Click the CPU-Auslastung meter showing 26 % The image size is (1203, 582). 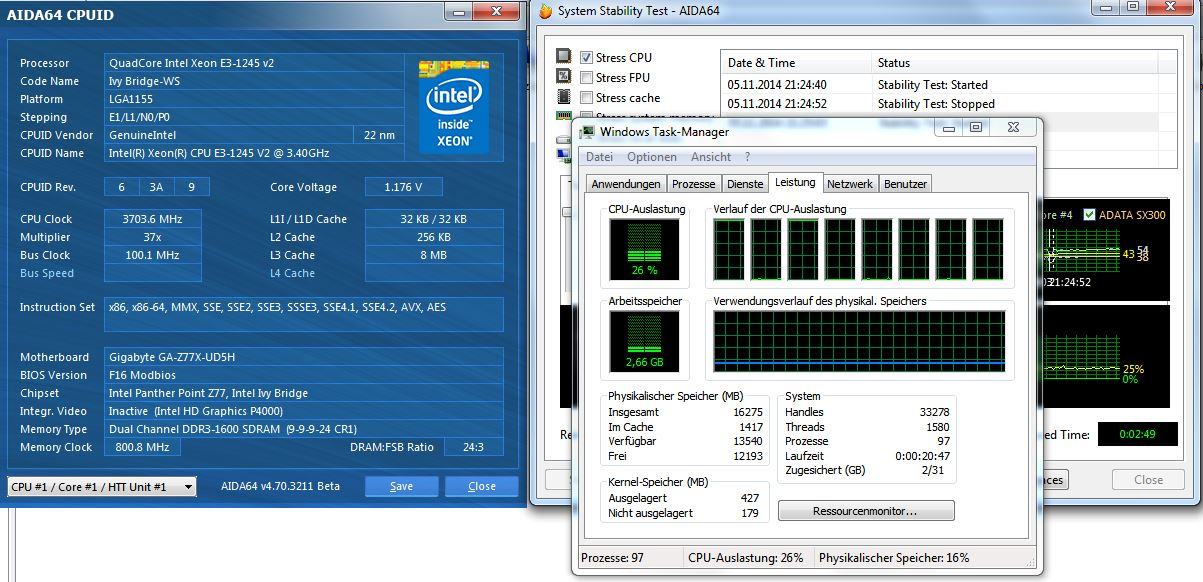click(644, 249)
